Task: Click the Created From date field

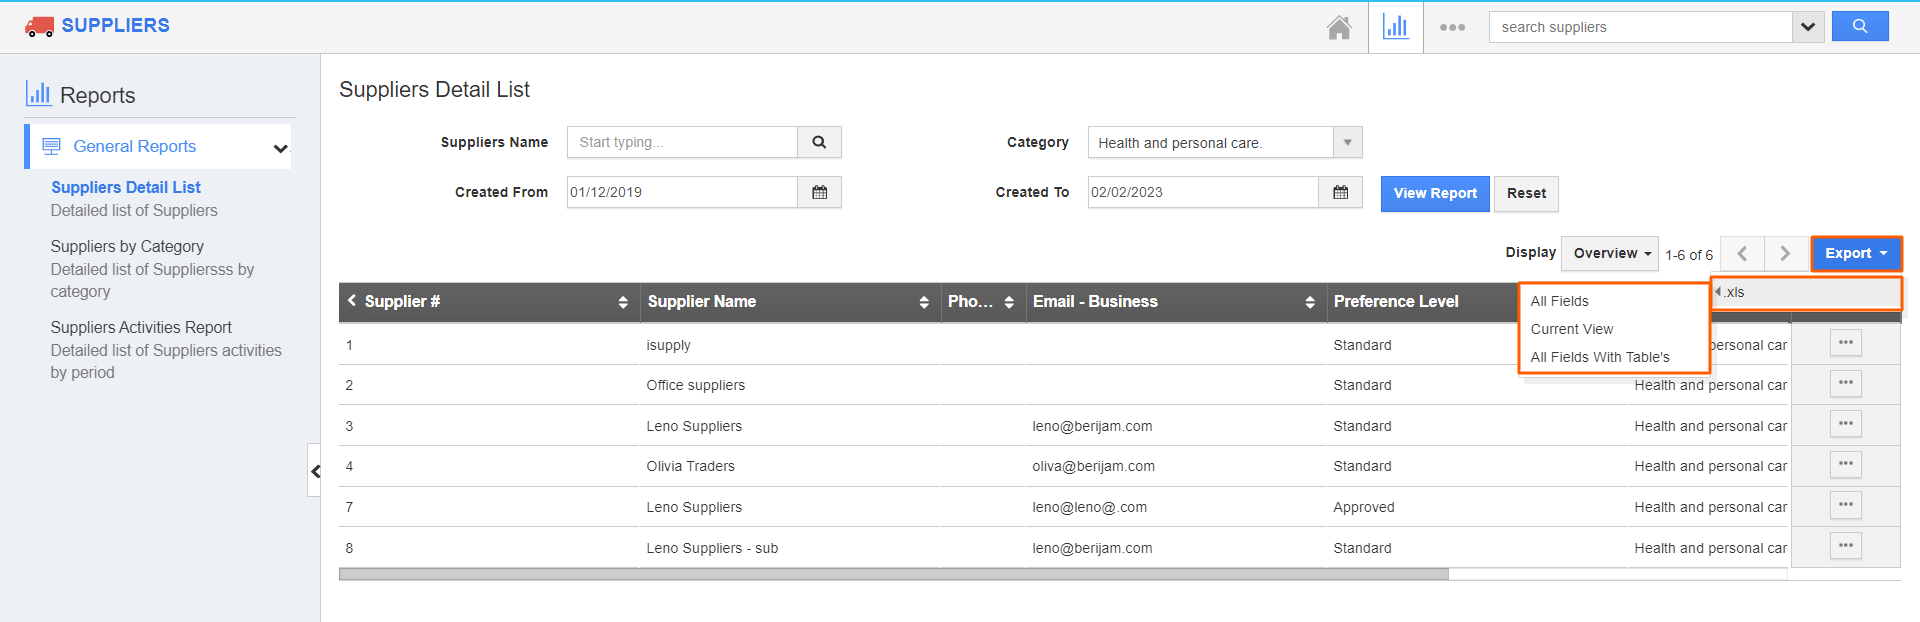Action: coord(682,192)
